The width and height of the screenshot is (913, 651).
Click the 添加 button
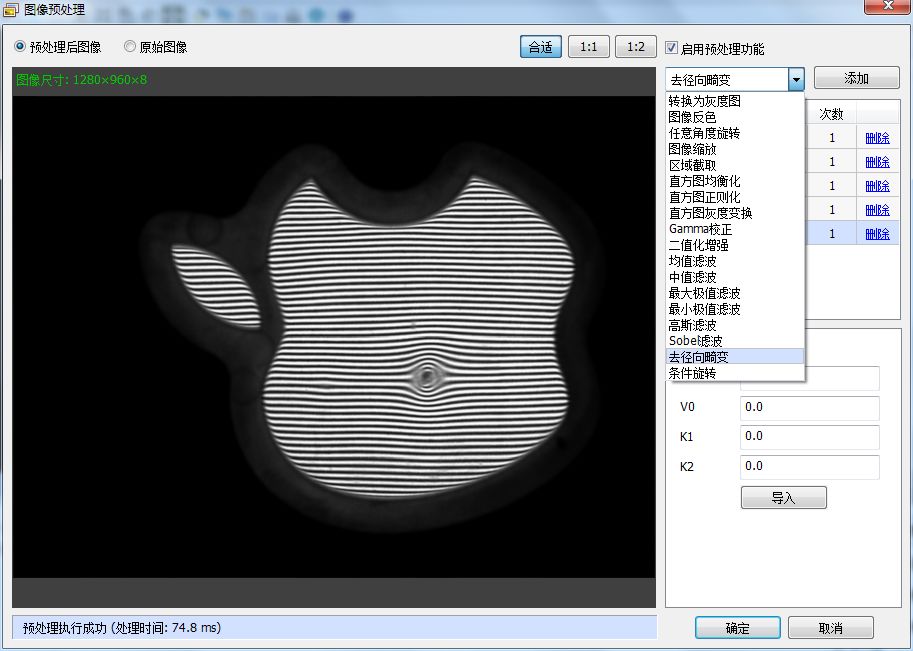pyautogui.click(x=857, y=78)
